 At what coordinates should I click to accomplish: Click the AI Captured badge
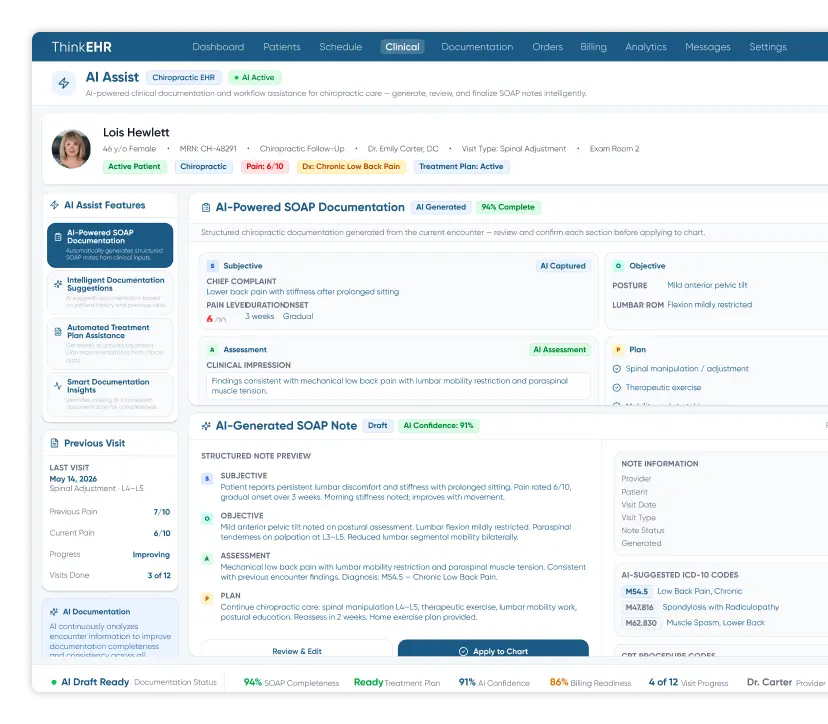(563, 266)
